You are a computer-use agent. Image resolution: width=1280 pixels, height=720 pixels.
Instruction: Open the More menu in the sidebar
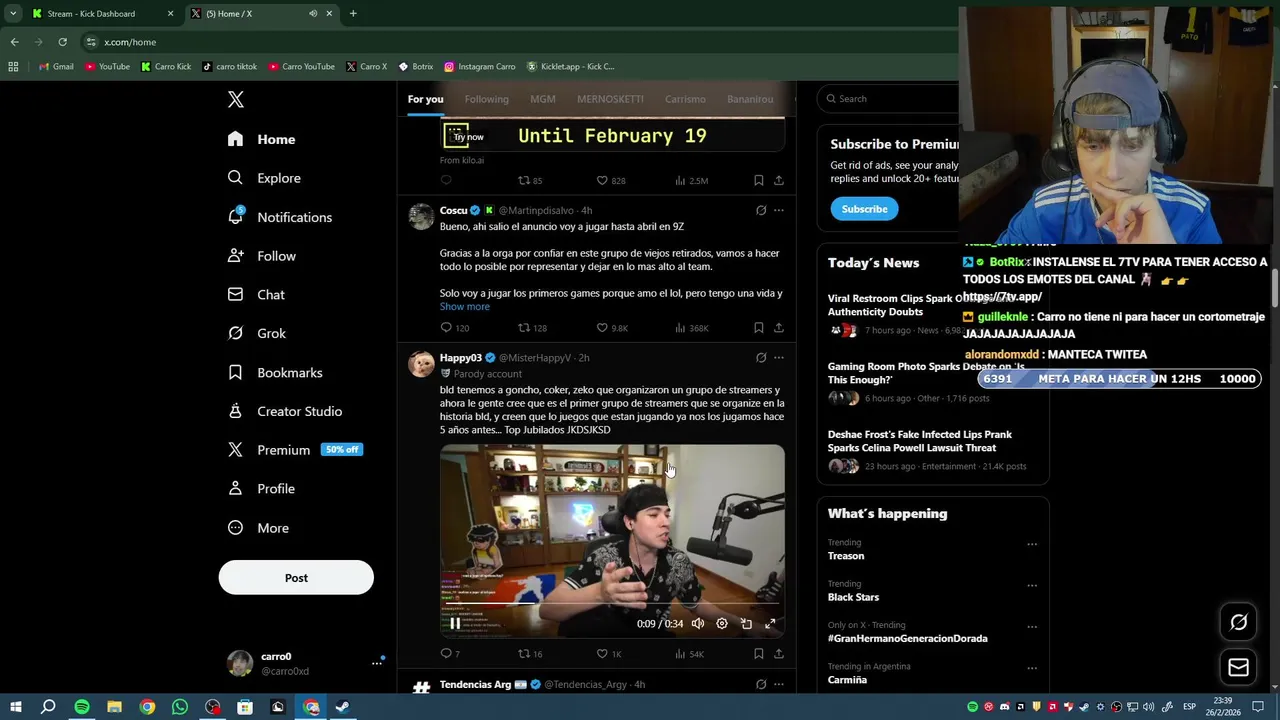pos(258,528)
